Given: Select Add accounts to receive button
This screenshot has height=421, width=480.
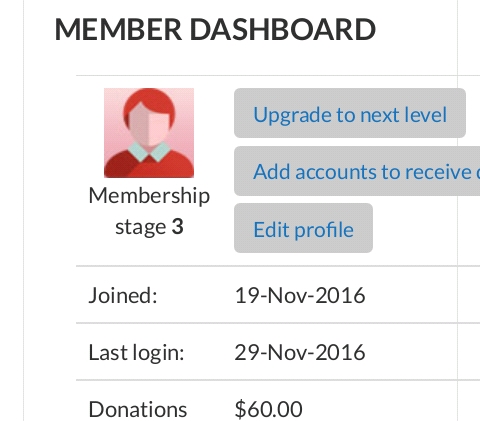Looking at the screenshot, I should (357, 171).
